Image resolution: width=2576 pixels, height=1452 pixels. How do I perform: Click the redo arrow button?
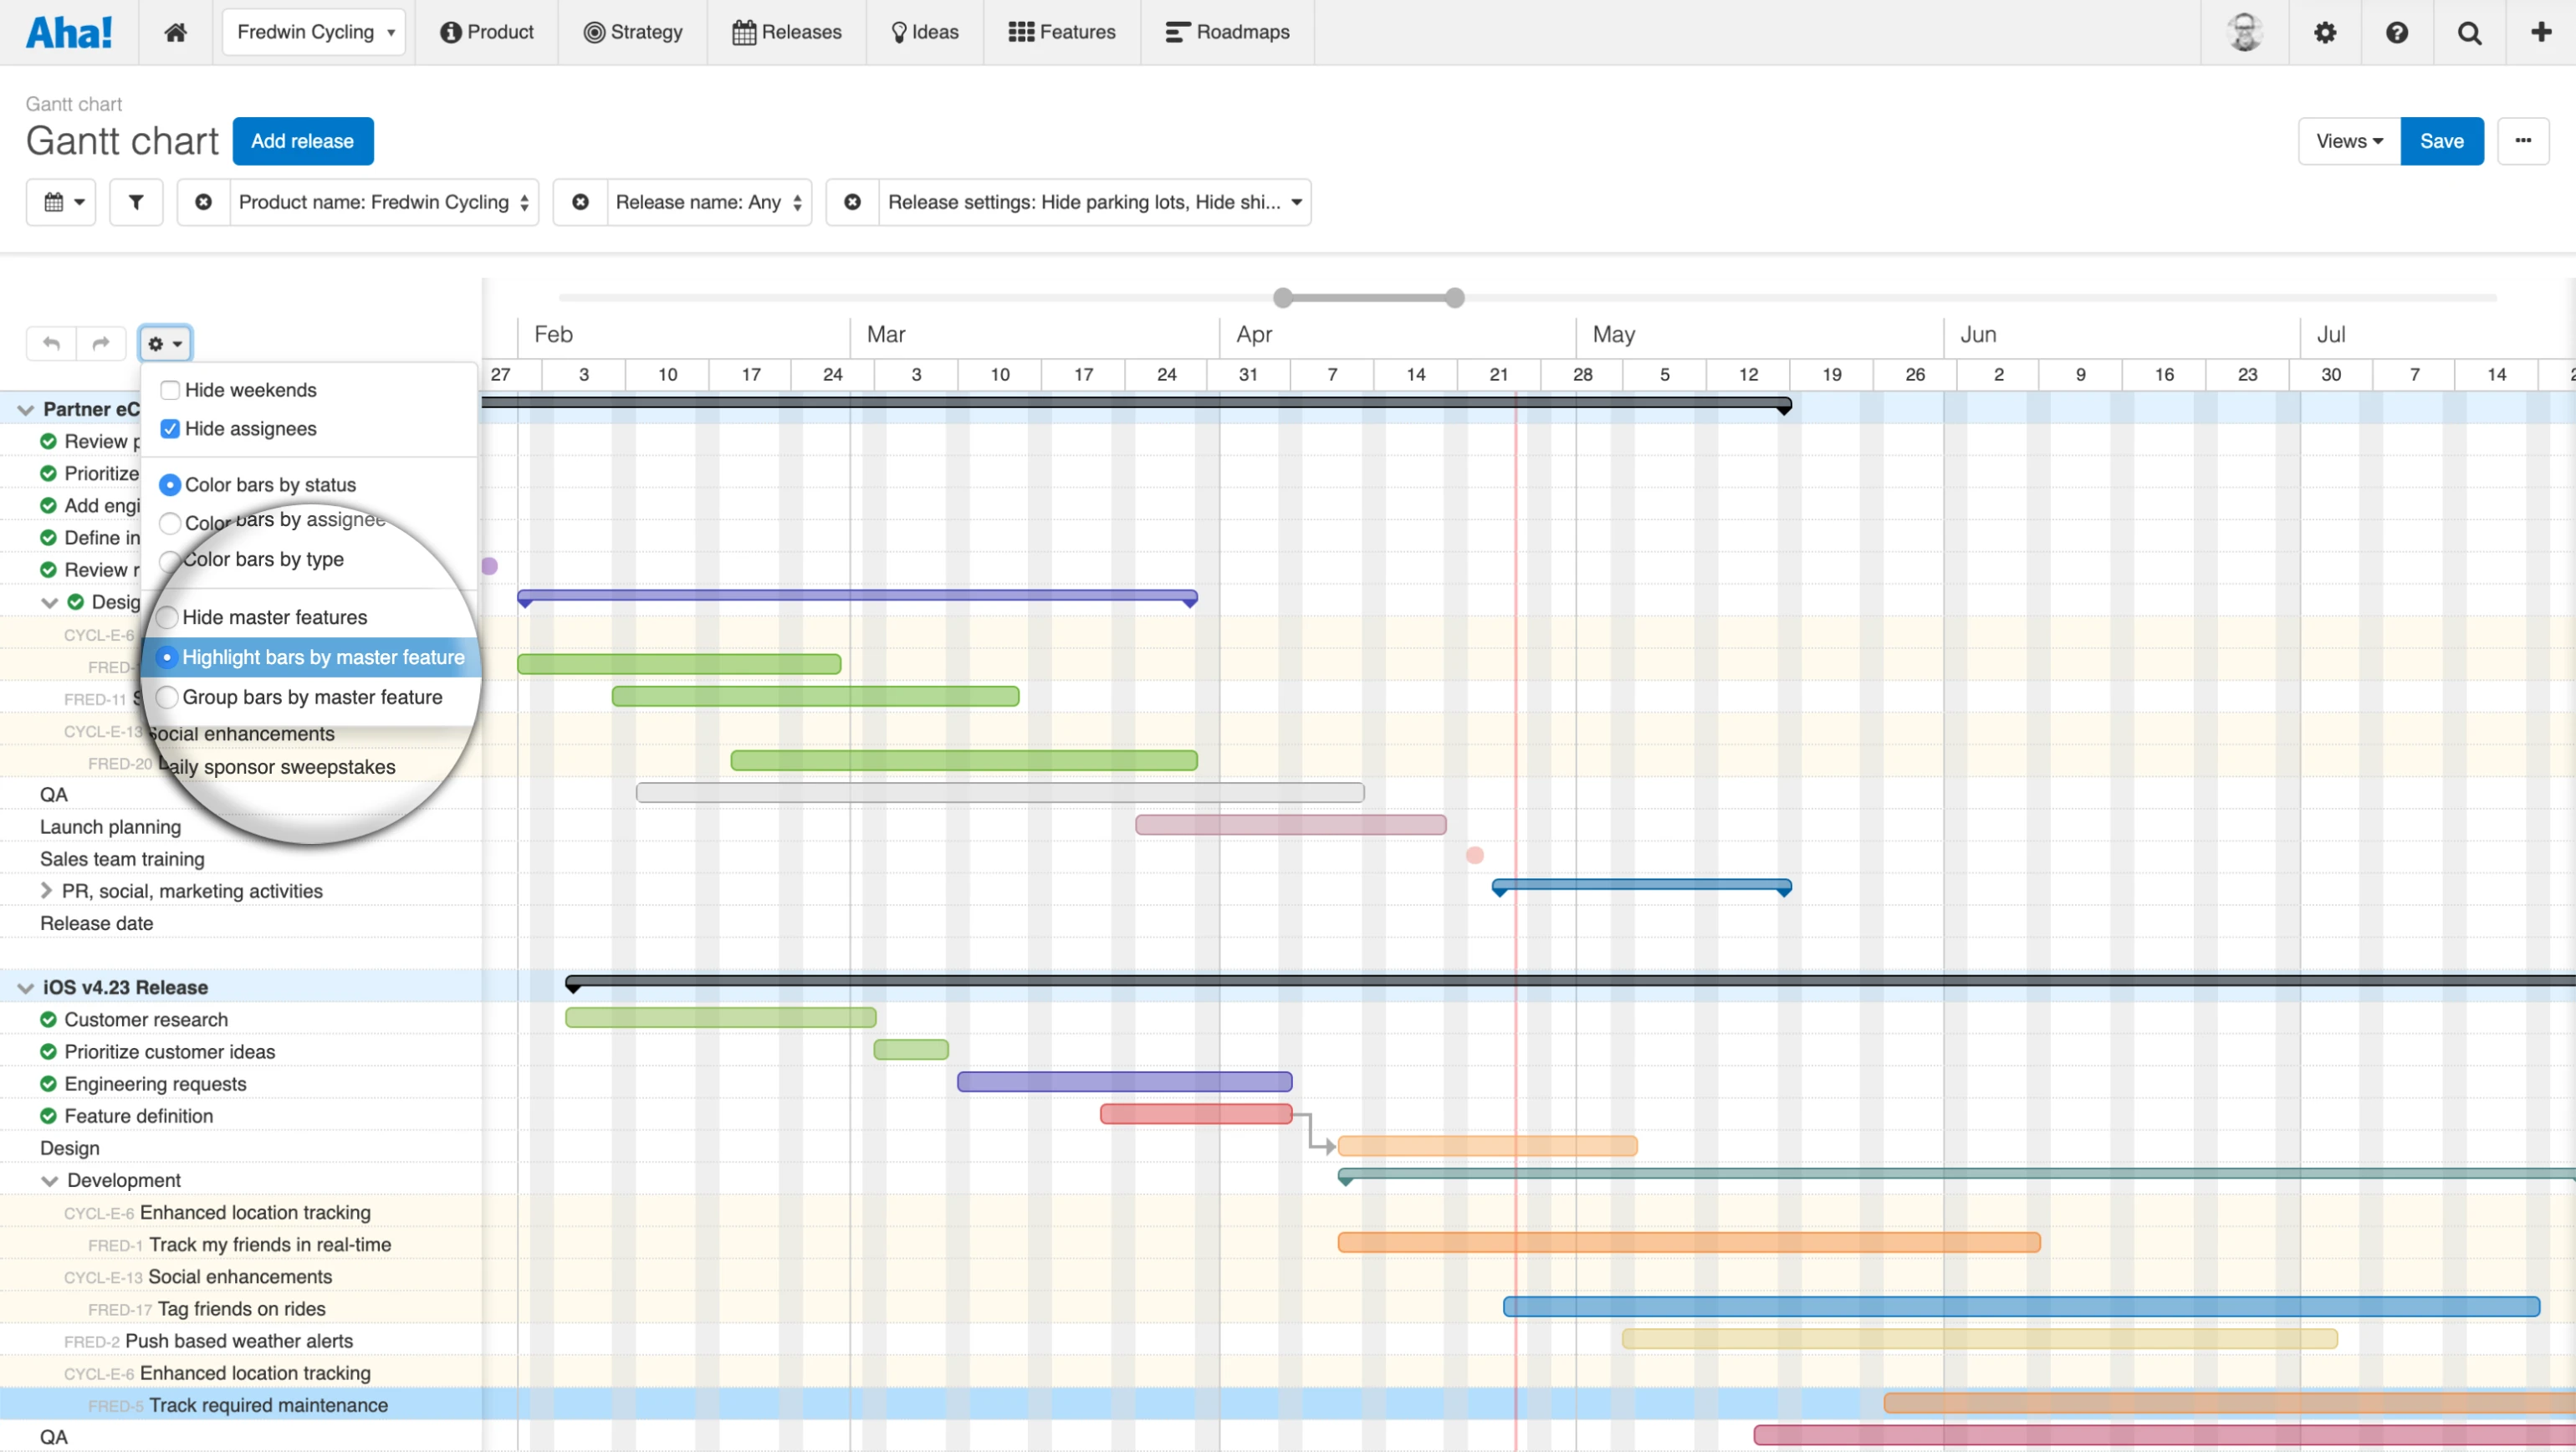(101, 343)
